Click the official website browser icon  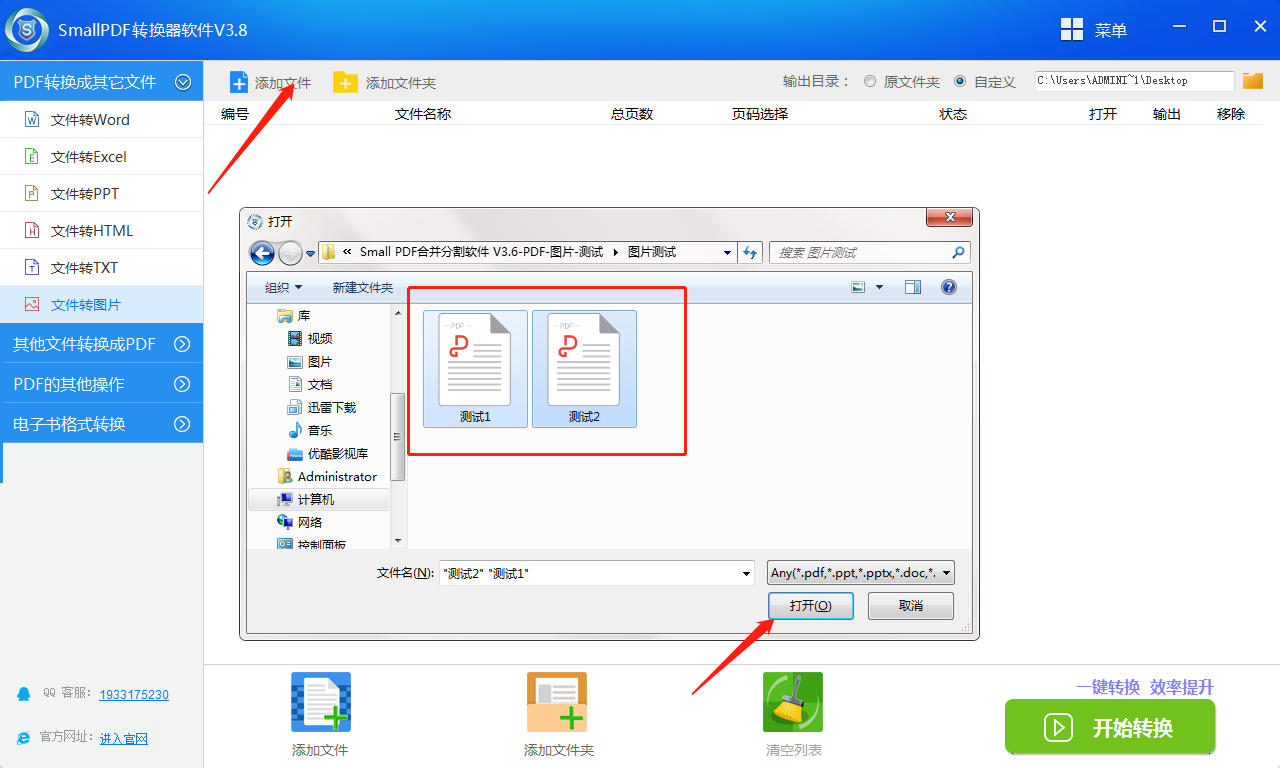(24, 738)
